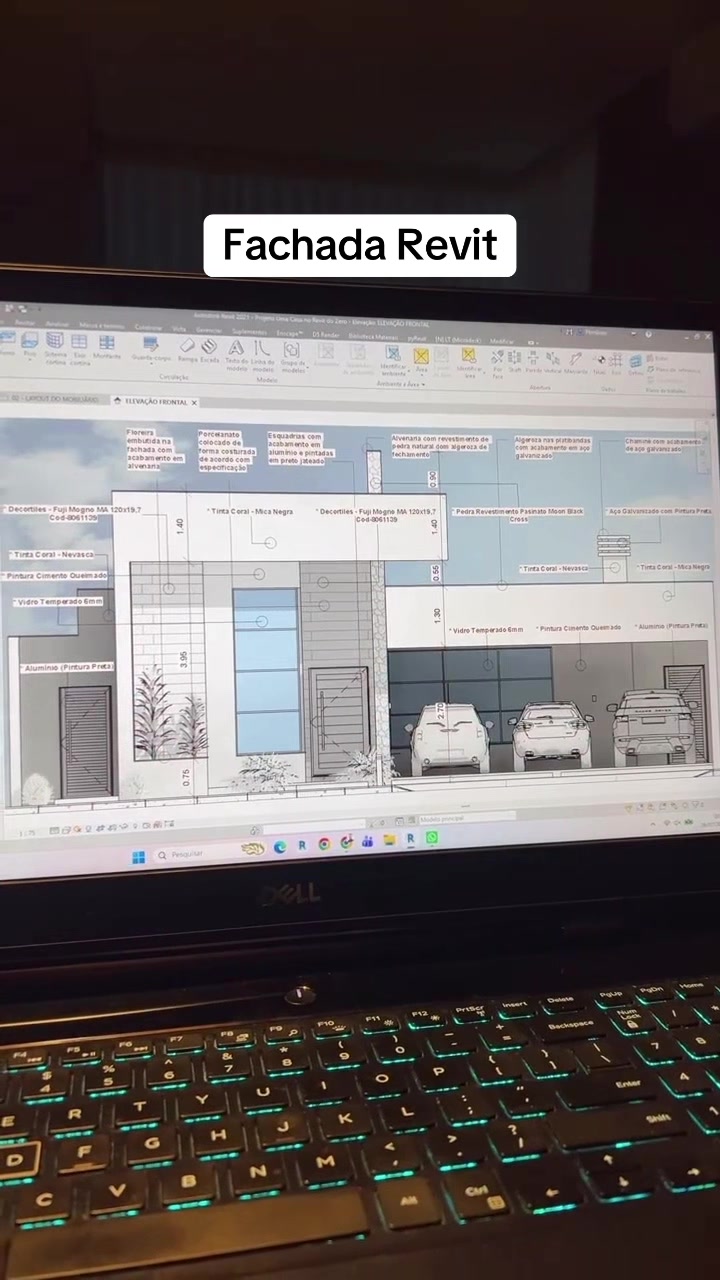Viewport: 720px width, 1280px height.
Task: Open the 1:75 view scale selector
Action: (x=28, y=831)
